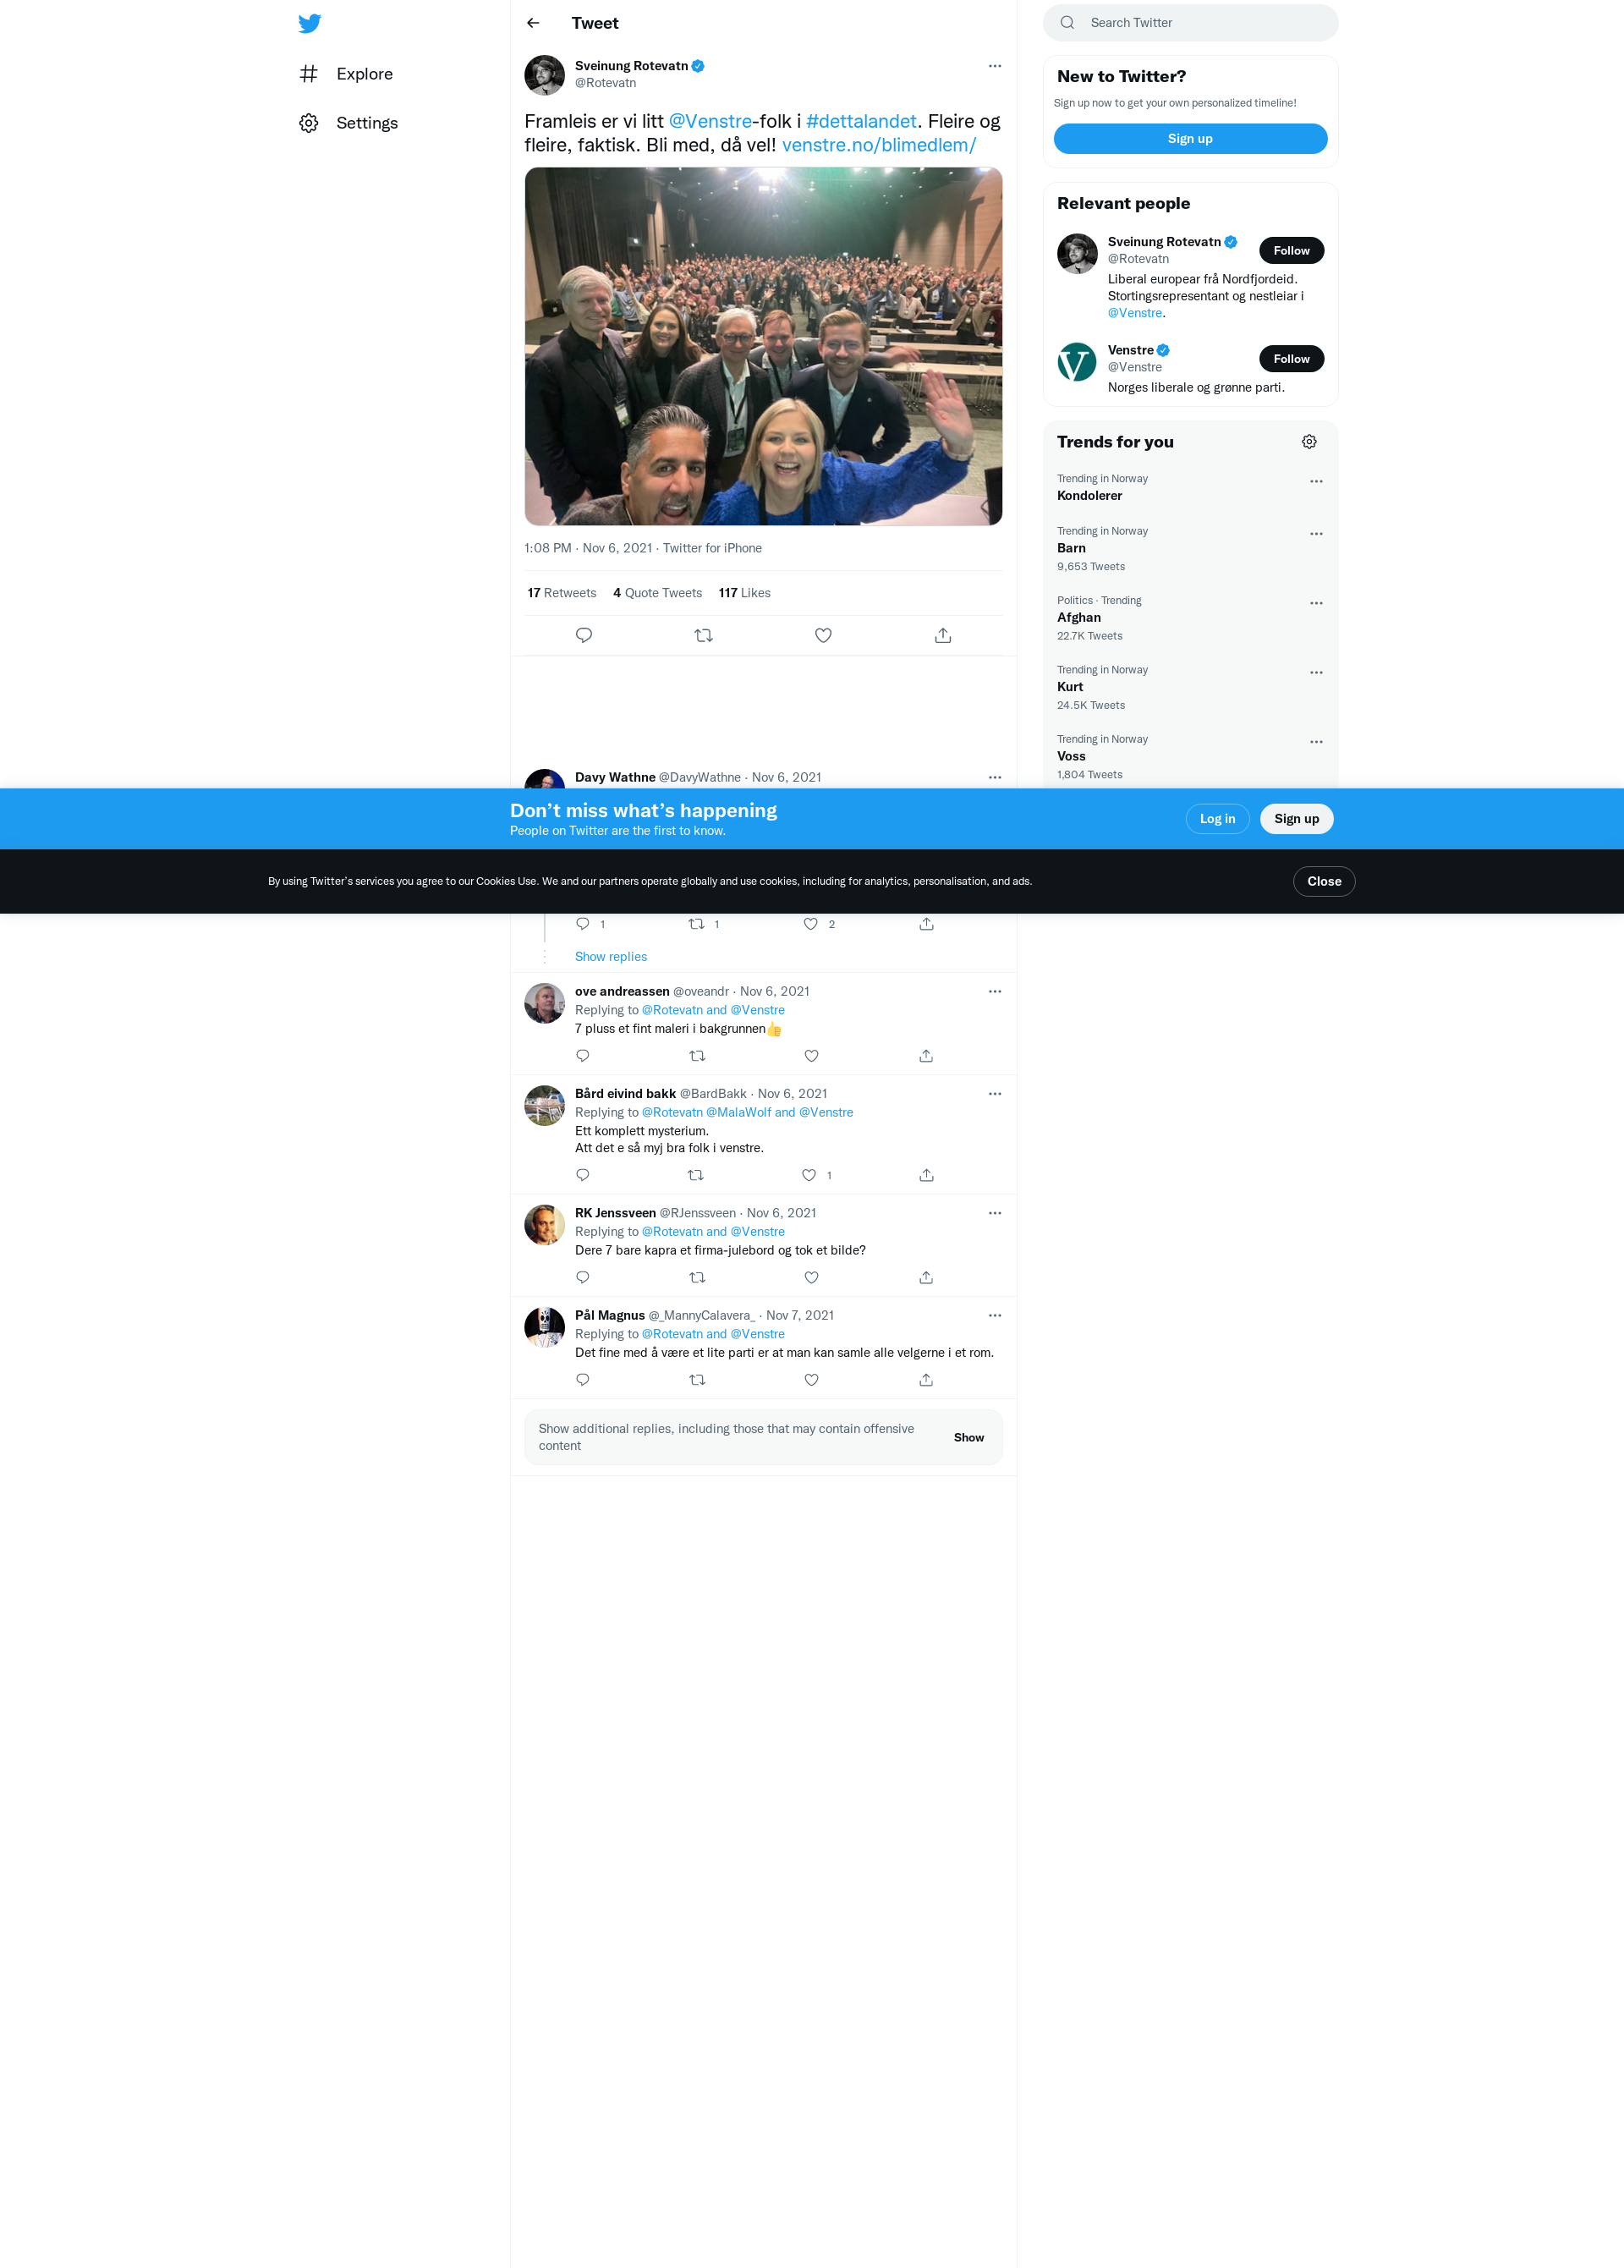
Task: Click the Nov 7, 2021 reply timestamp
Action: click(x=800, y=1316)
